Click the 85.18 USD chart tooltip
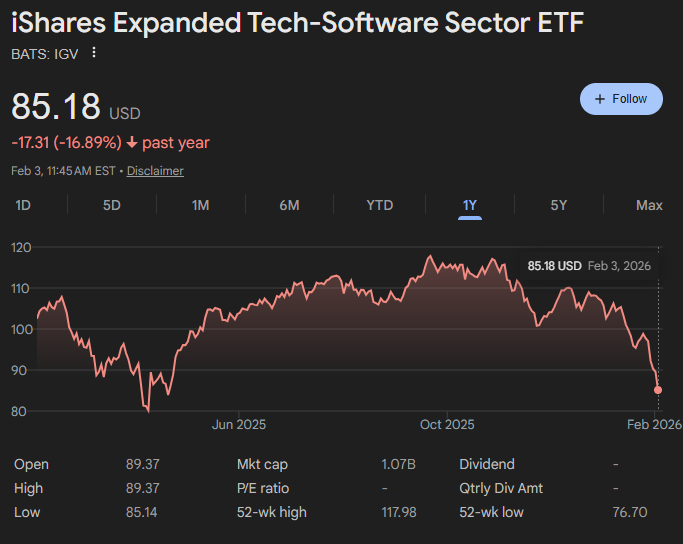Image resolution: width=683 pixels, height=544 pixels. click(x=589, y=266)
